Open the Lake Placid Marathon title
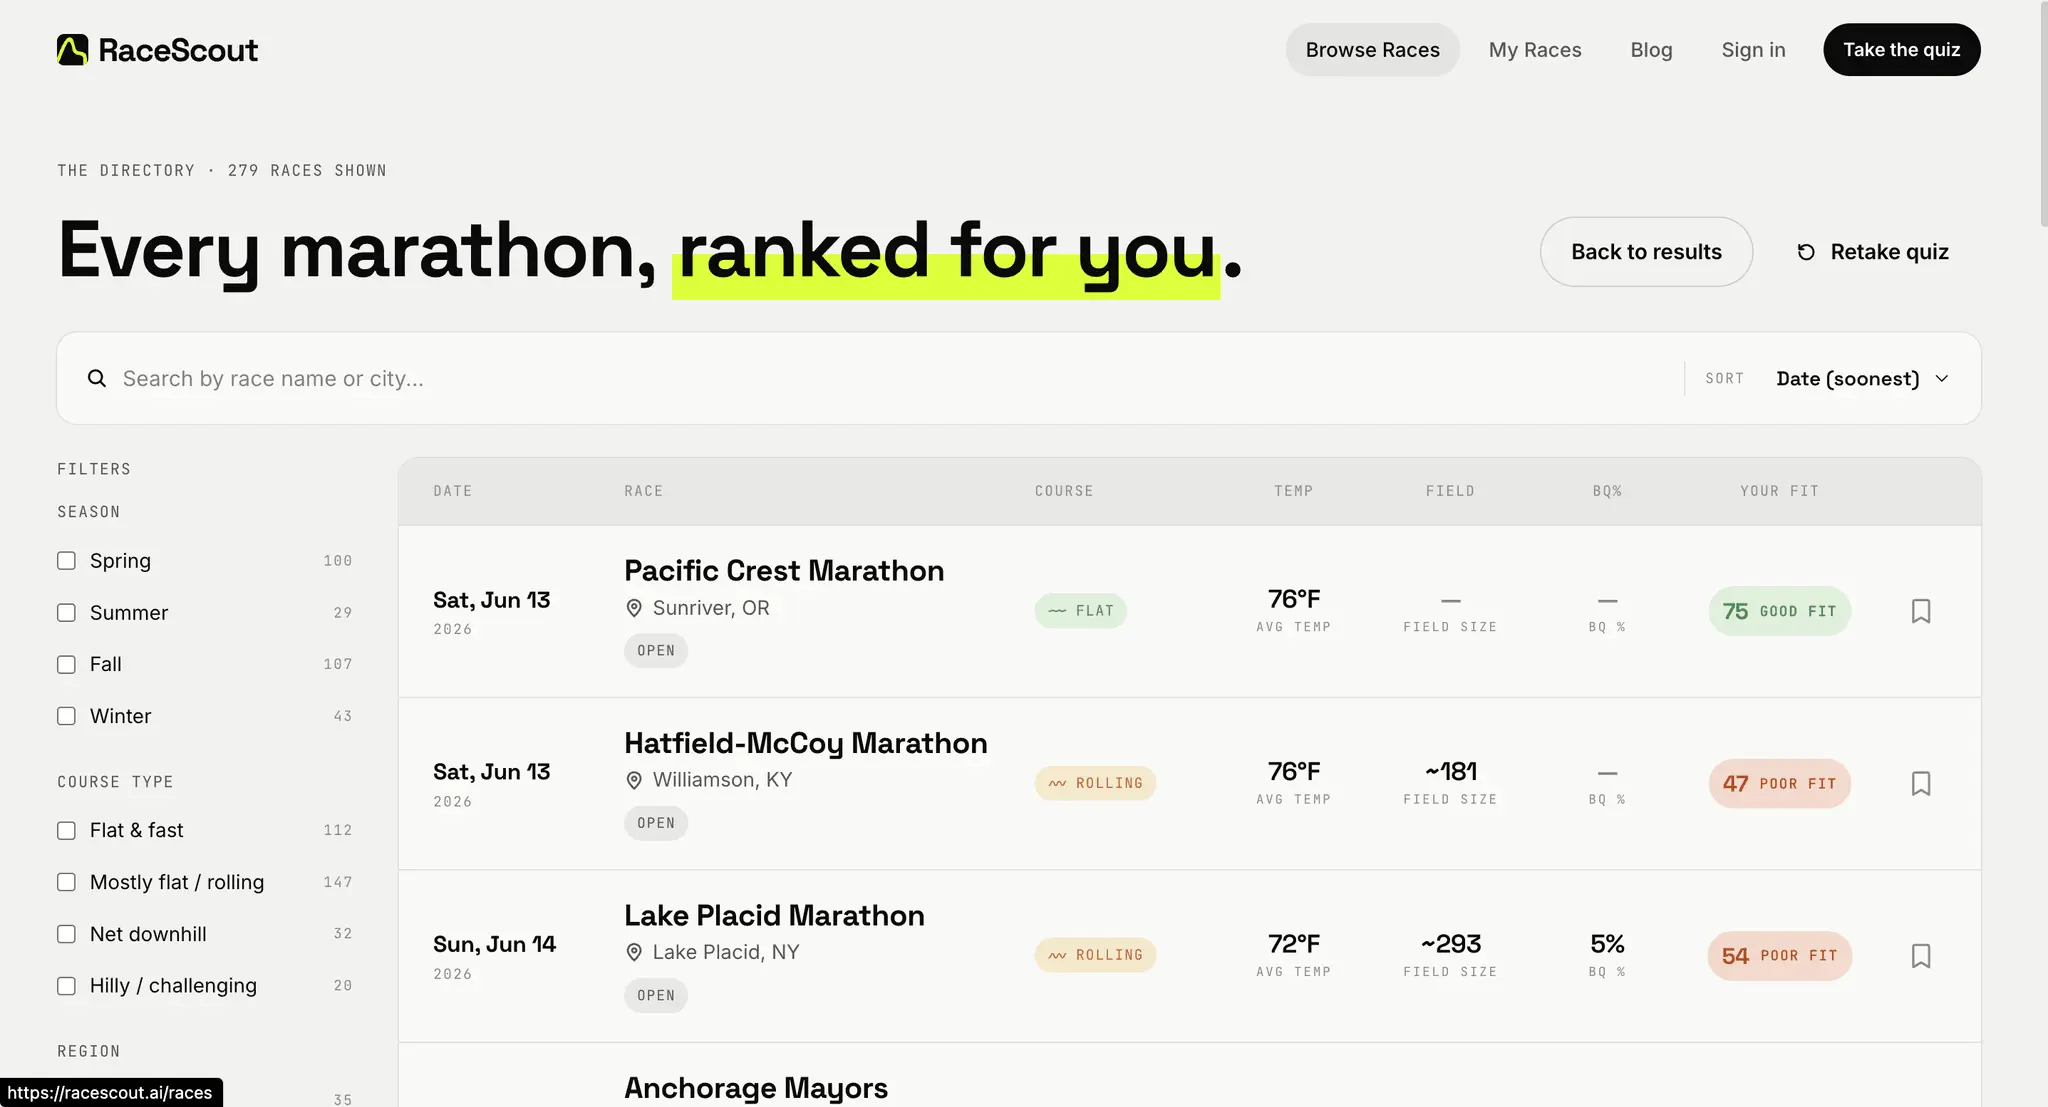 tap(774, 916)
